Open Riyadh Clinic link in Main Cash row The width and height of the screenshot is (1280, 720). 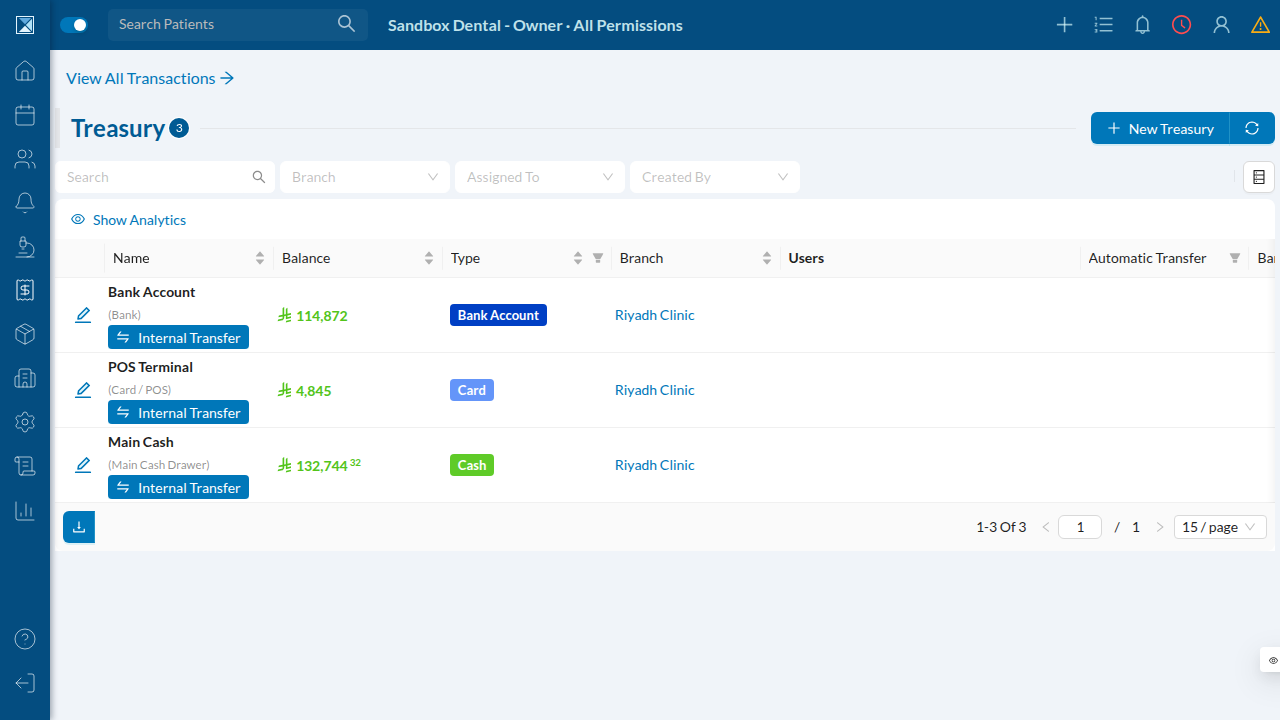(x=654, y=465)
